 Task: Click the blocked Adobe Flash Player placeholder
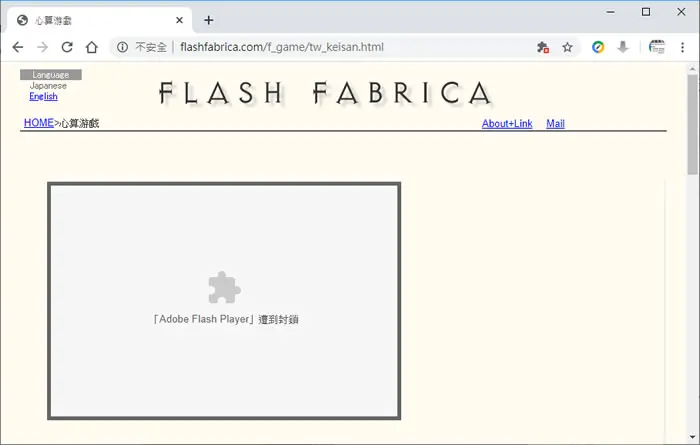tap(224, 301)
